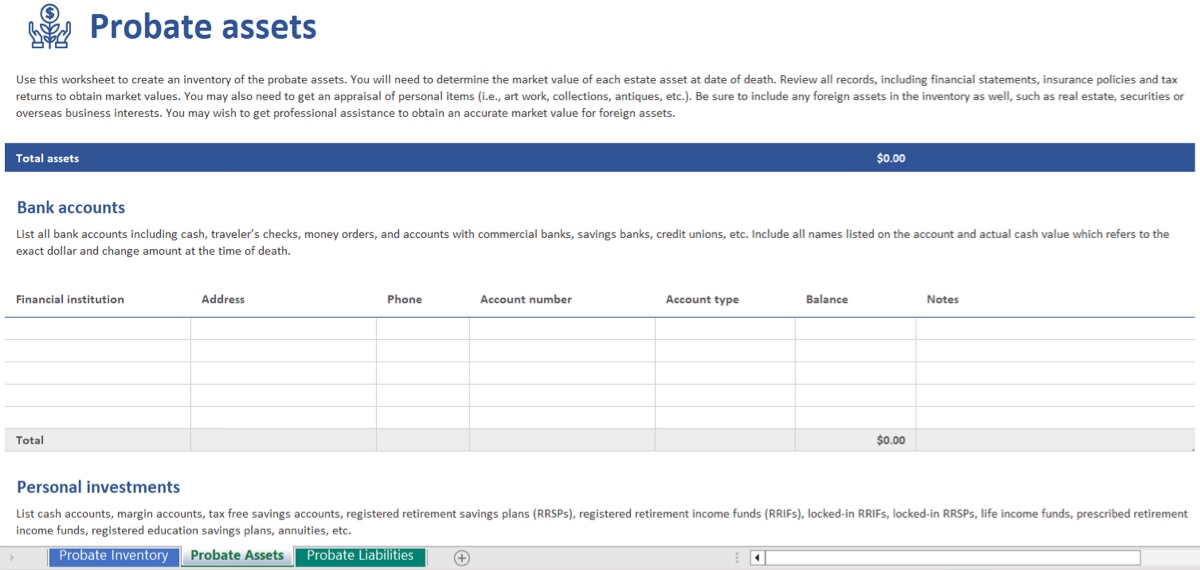Select the Account type column header

[x=702, y=299]
